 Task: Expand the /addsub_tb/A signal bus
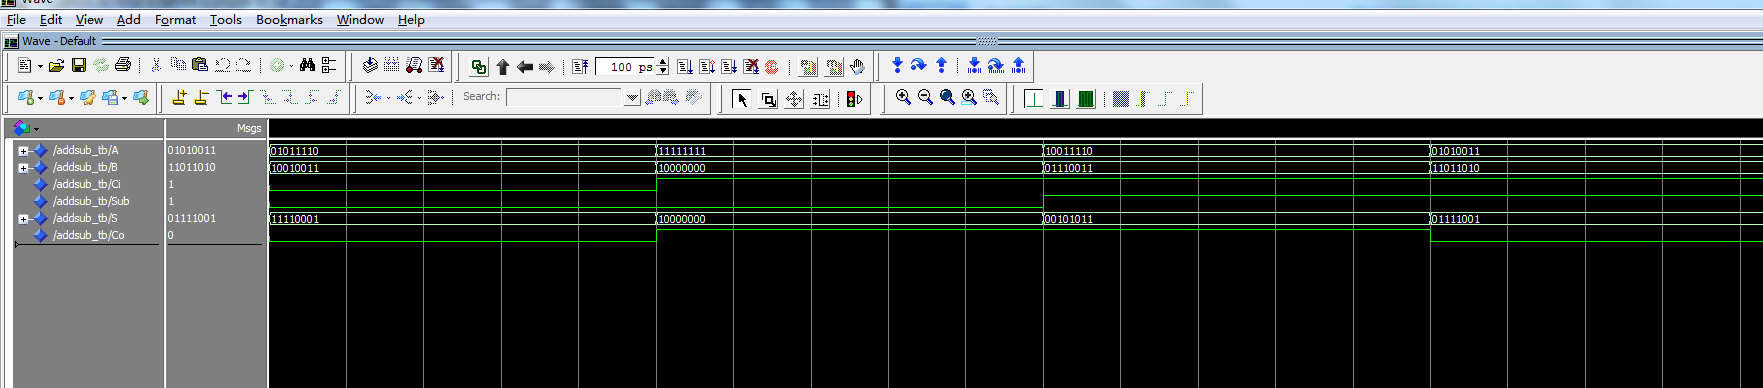click(x=23, y=151)
